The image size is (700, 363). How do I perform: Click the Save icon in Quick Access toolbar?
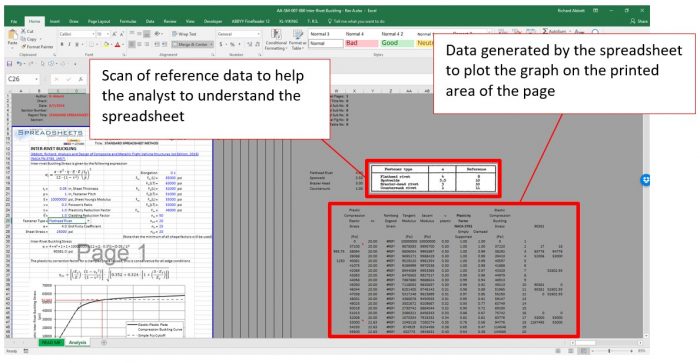click(9, 64)
